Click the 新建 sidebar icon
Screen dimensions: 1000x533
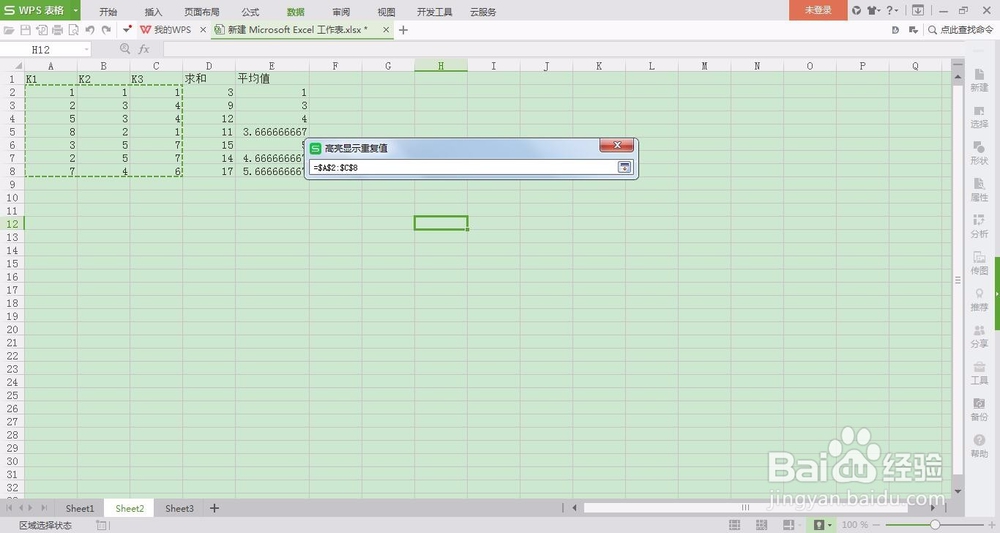point(980,81)
